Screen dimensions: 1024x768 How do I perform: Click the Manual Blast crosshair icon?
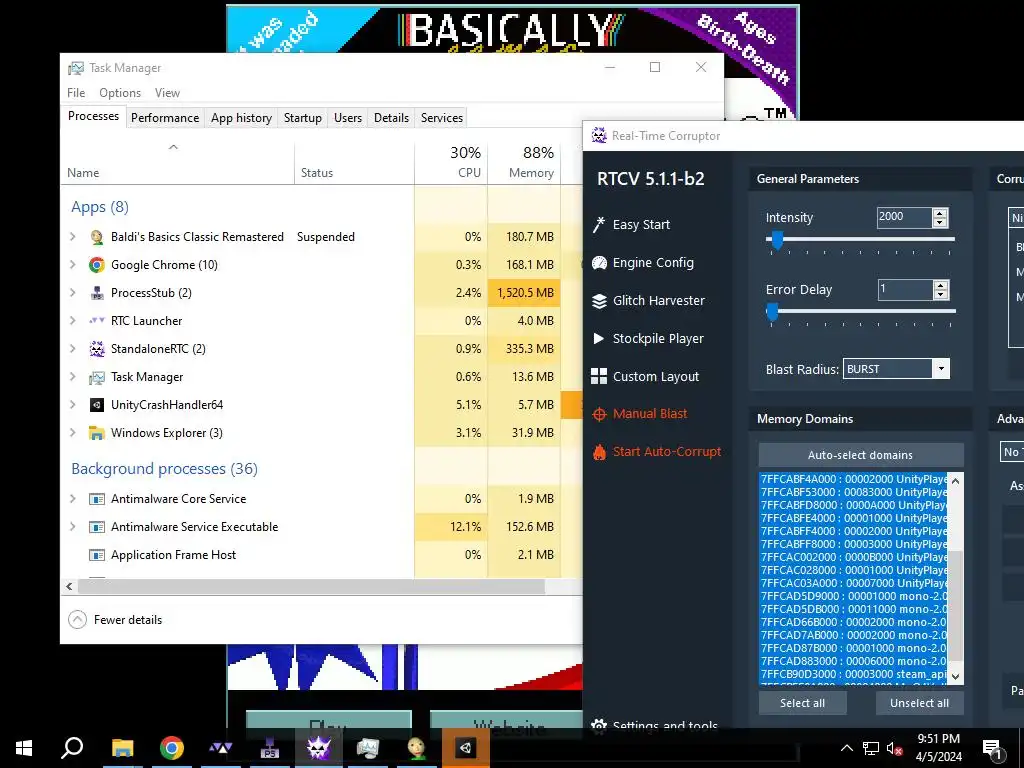tap(599, 414)
